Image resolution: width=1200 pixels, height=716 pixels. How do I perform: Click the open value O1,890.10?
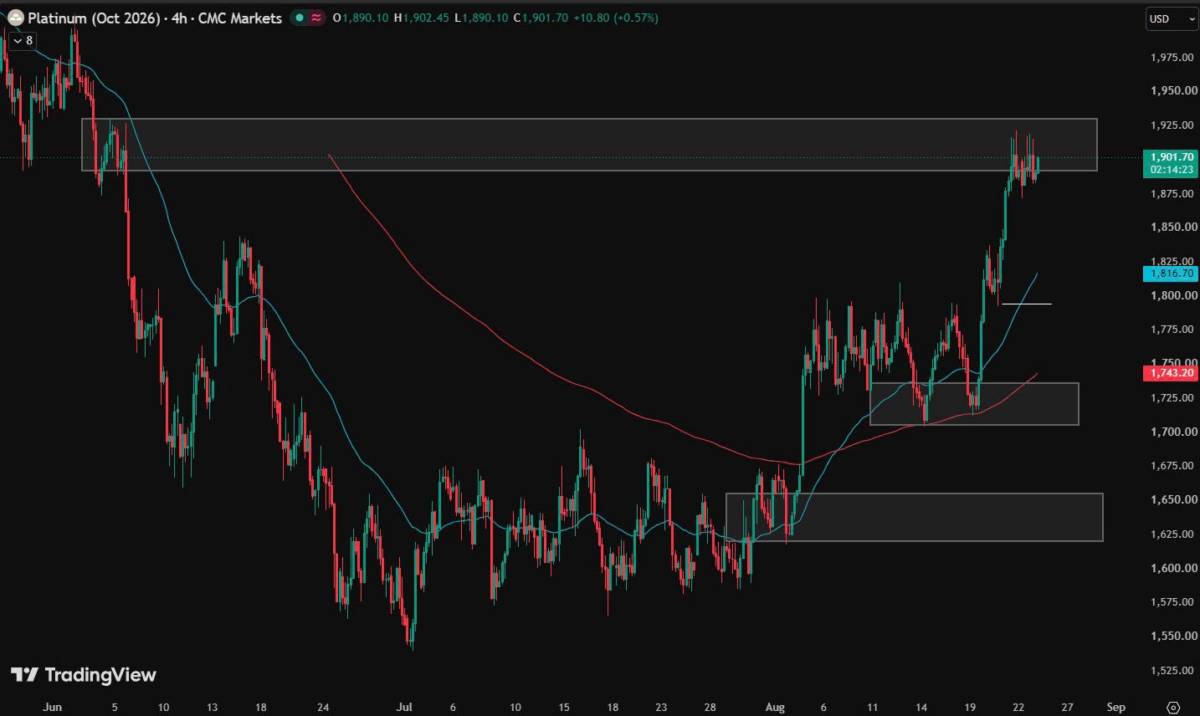click(360, 18)
